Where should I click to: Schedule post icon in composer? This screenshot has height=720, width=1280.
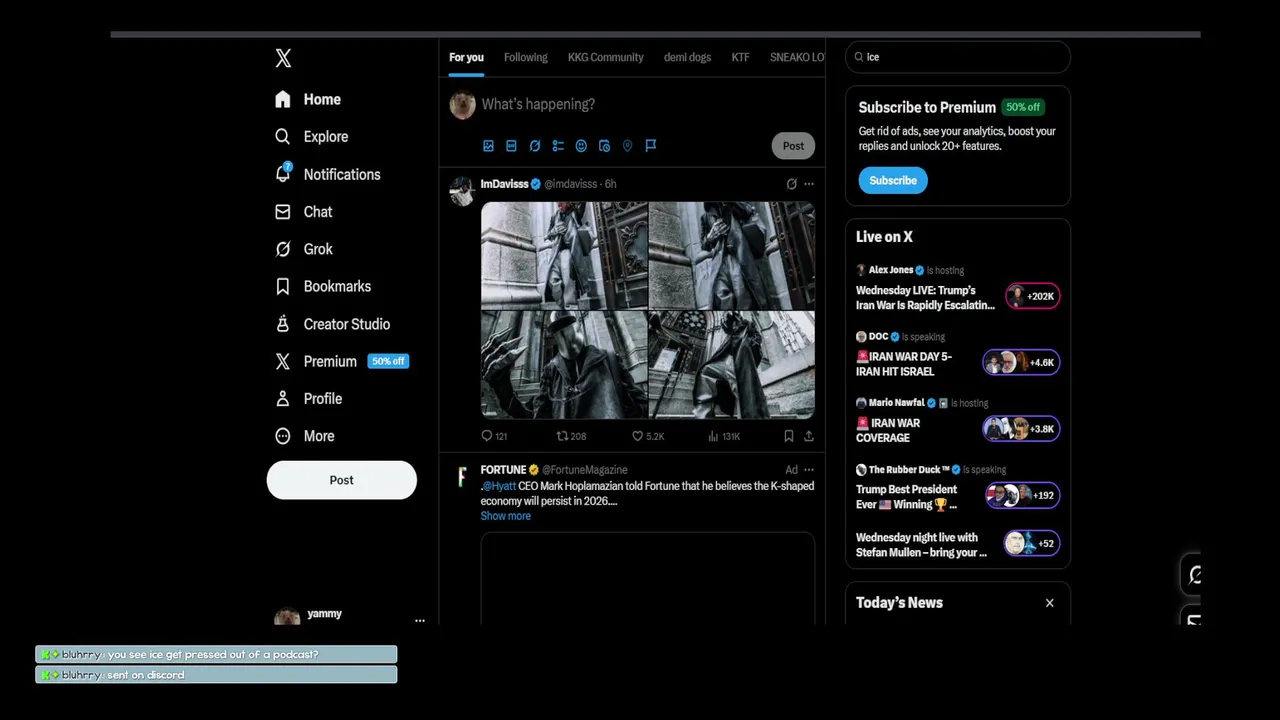(x=604, y=146)
